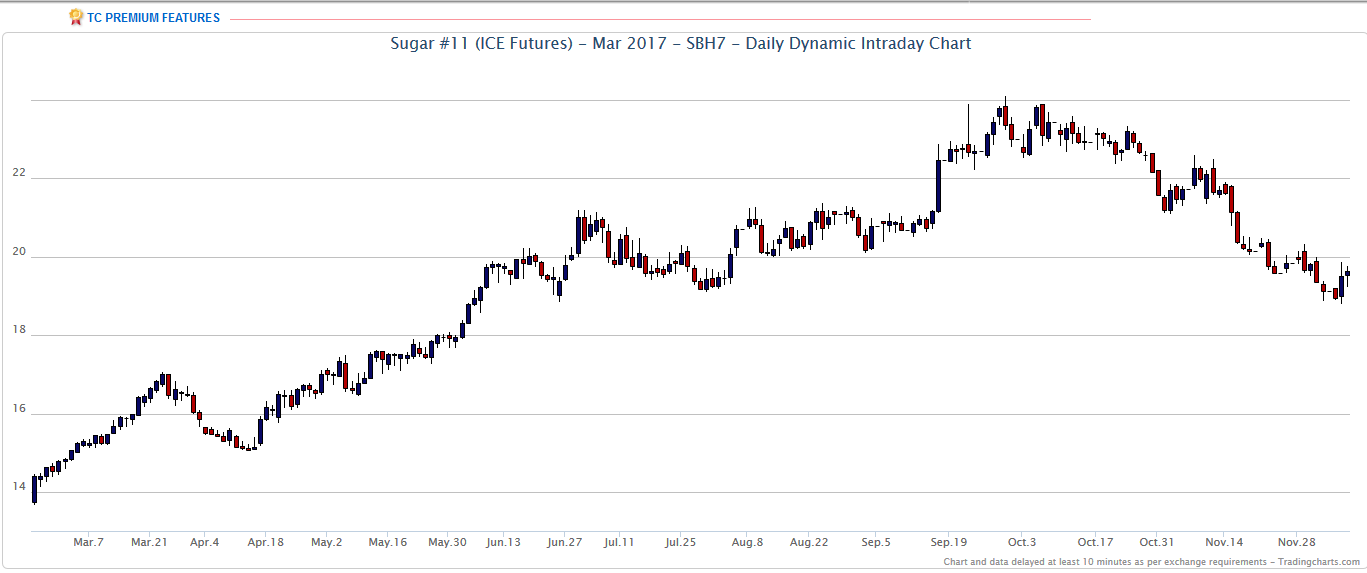Click the Sugar #11 chart title

tap(680, 44)
